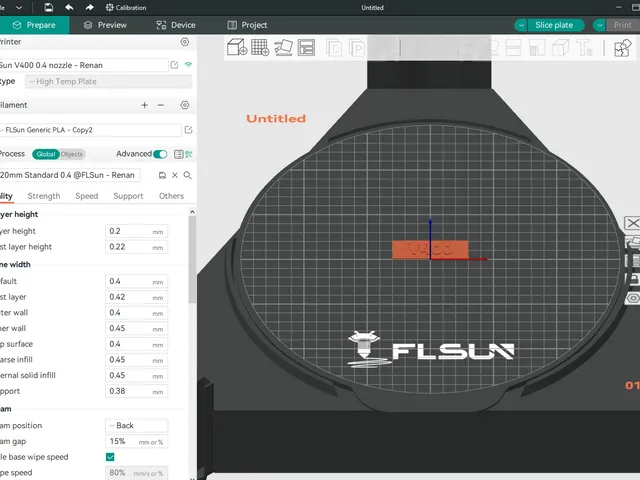Click the Add model cube icon
Image resolution: width=640 pixels, height=480 pixels.
237,47
